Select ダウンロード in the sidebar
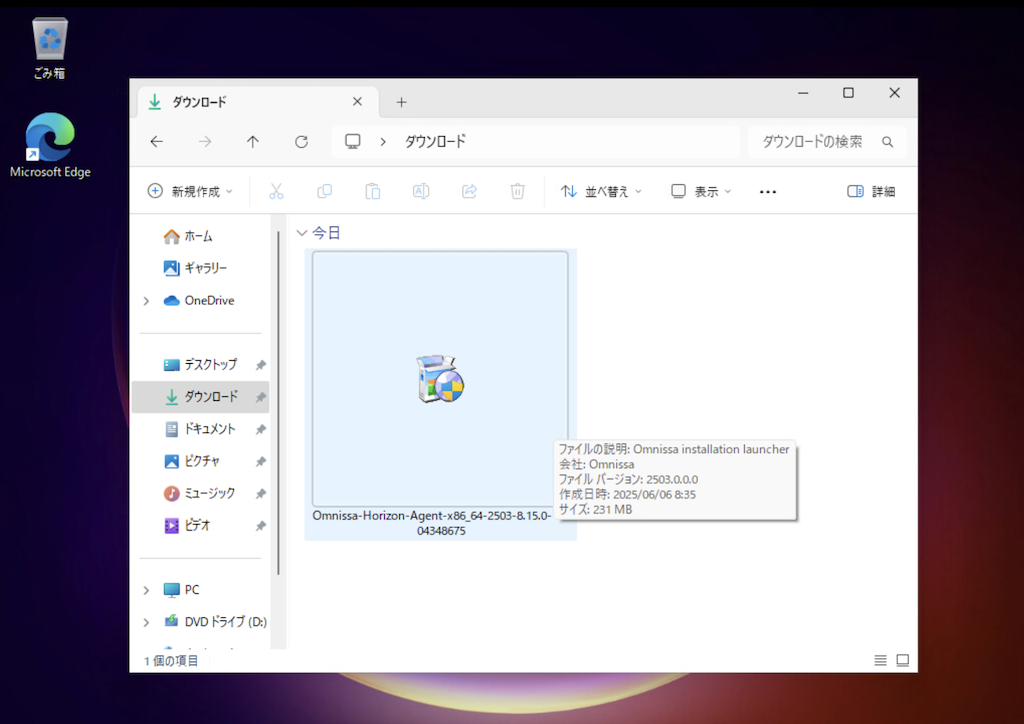Image resolution: width=1024 pixels, height=724 pixels. pos(200,397)
